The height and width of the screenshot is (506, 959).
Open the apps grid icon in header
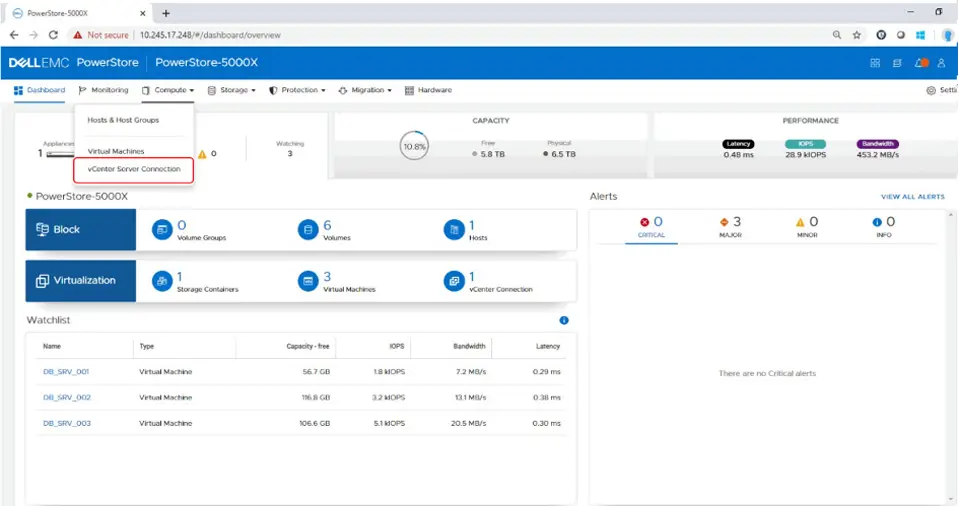[875, 63]
